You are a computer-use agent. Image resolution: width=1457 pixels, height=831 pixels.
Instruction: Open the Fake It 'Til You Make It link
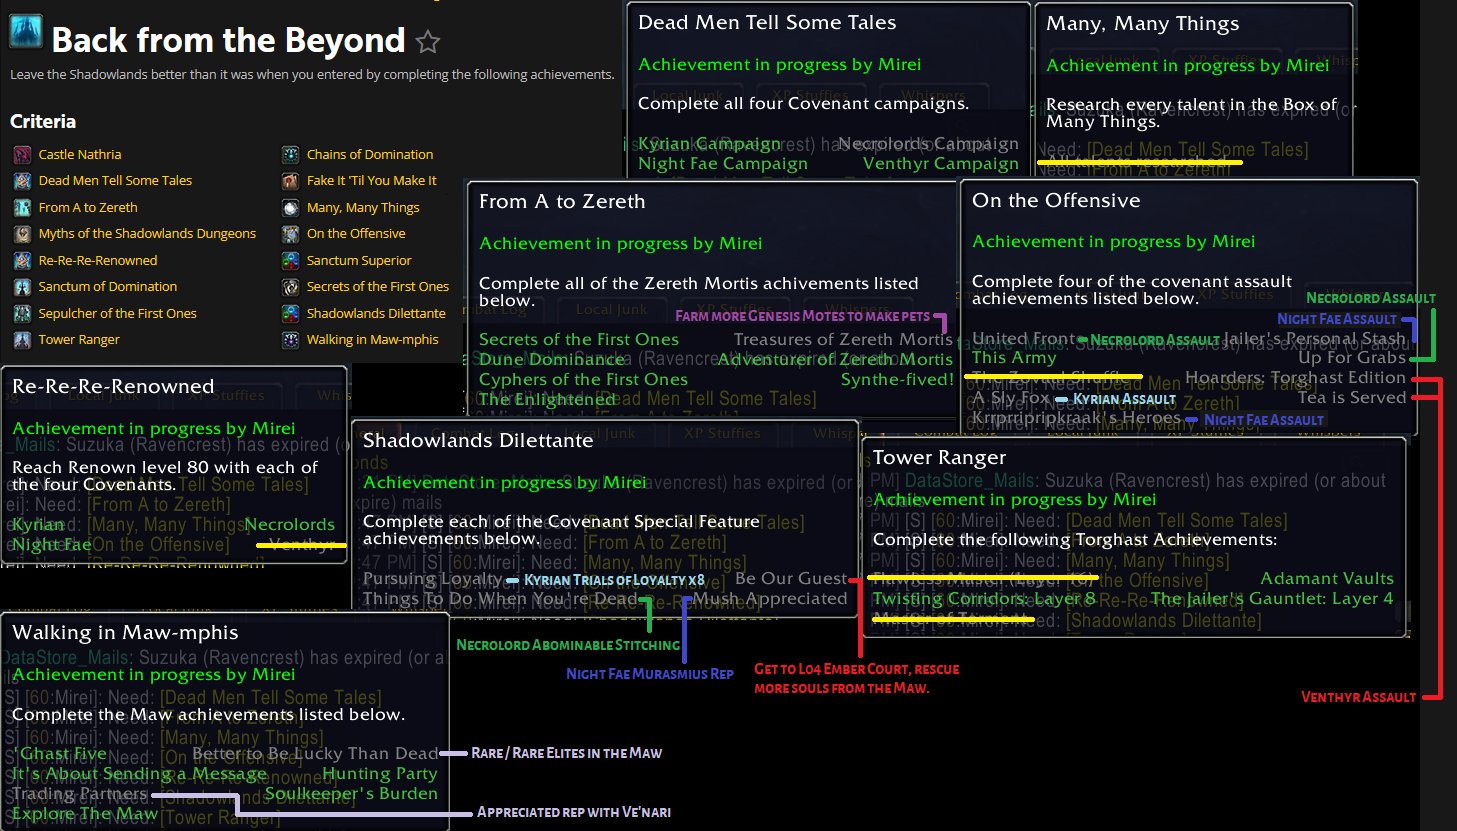(372, 181)
